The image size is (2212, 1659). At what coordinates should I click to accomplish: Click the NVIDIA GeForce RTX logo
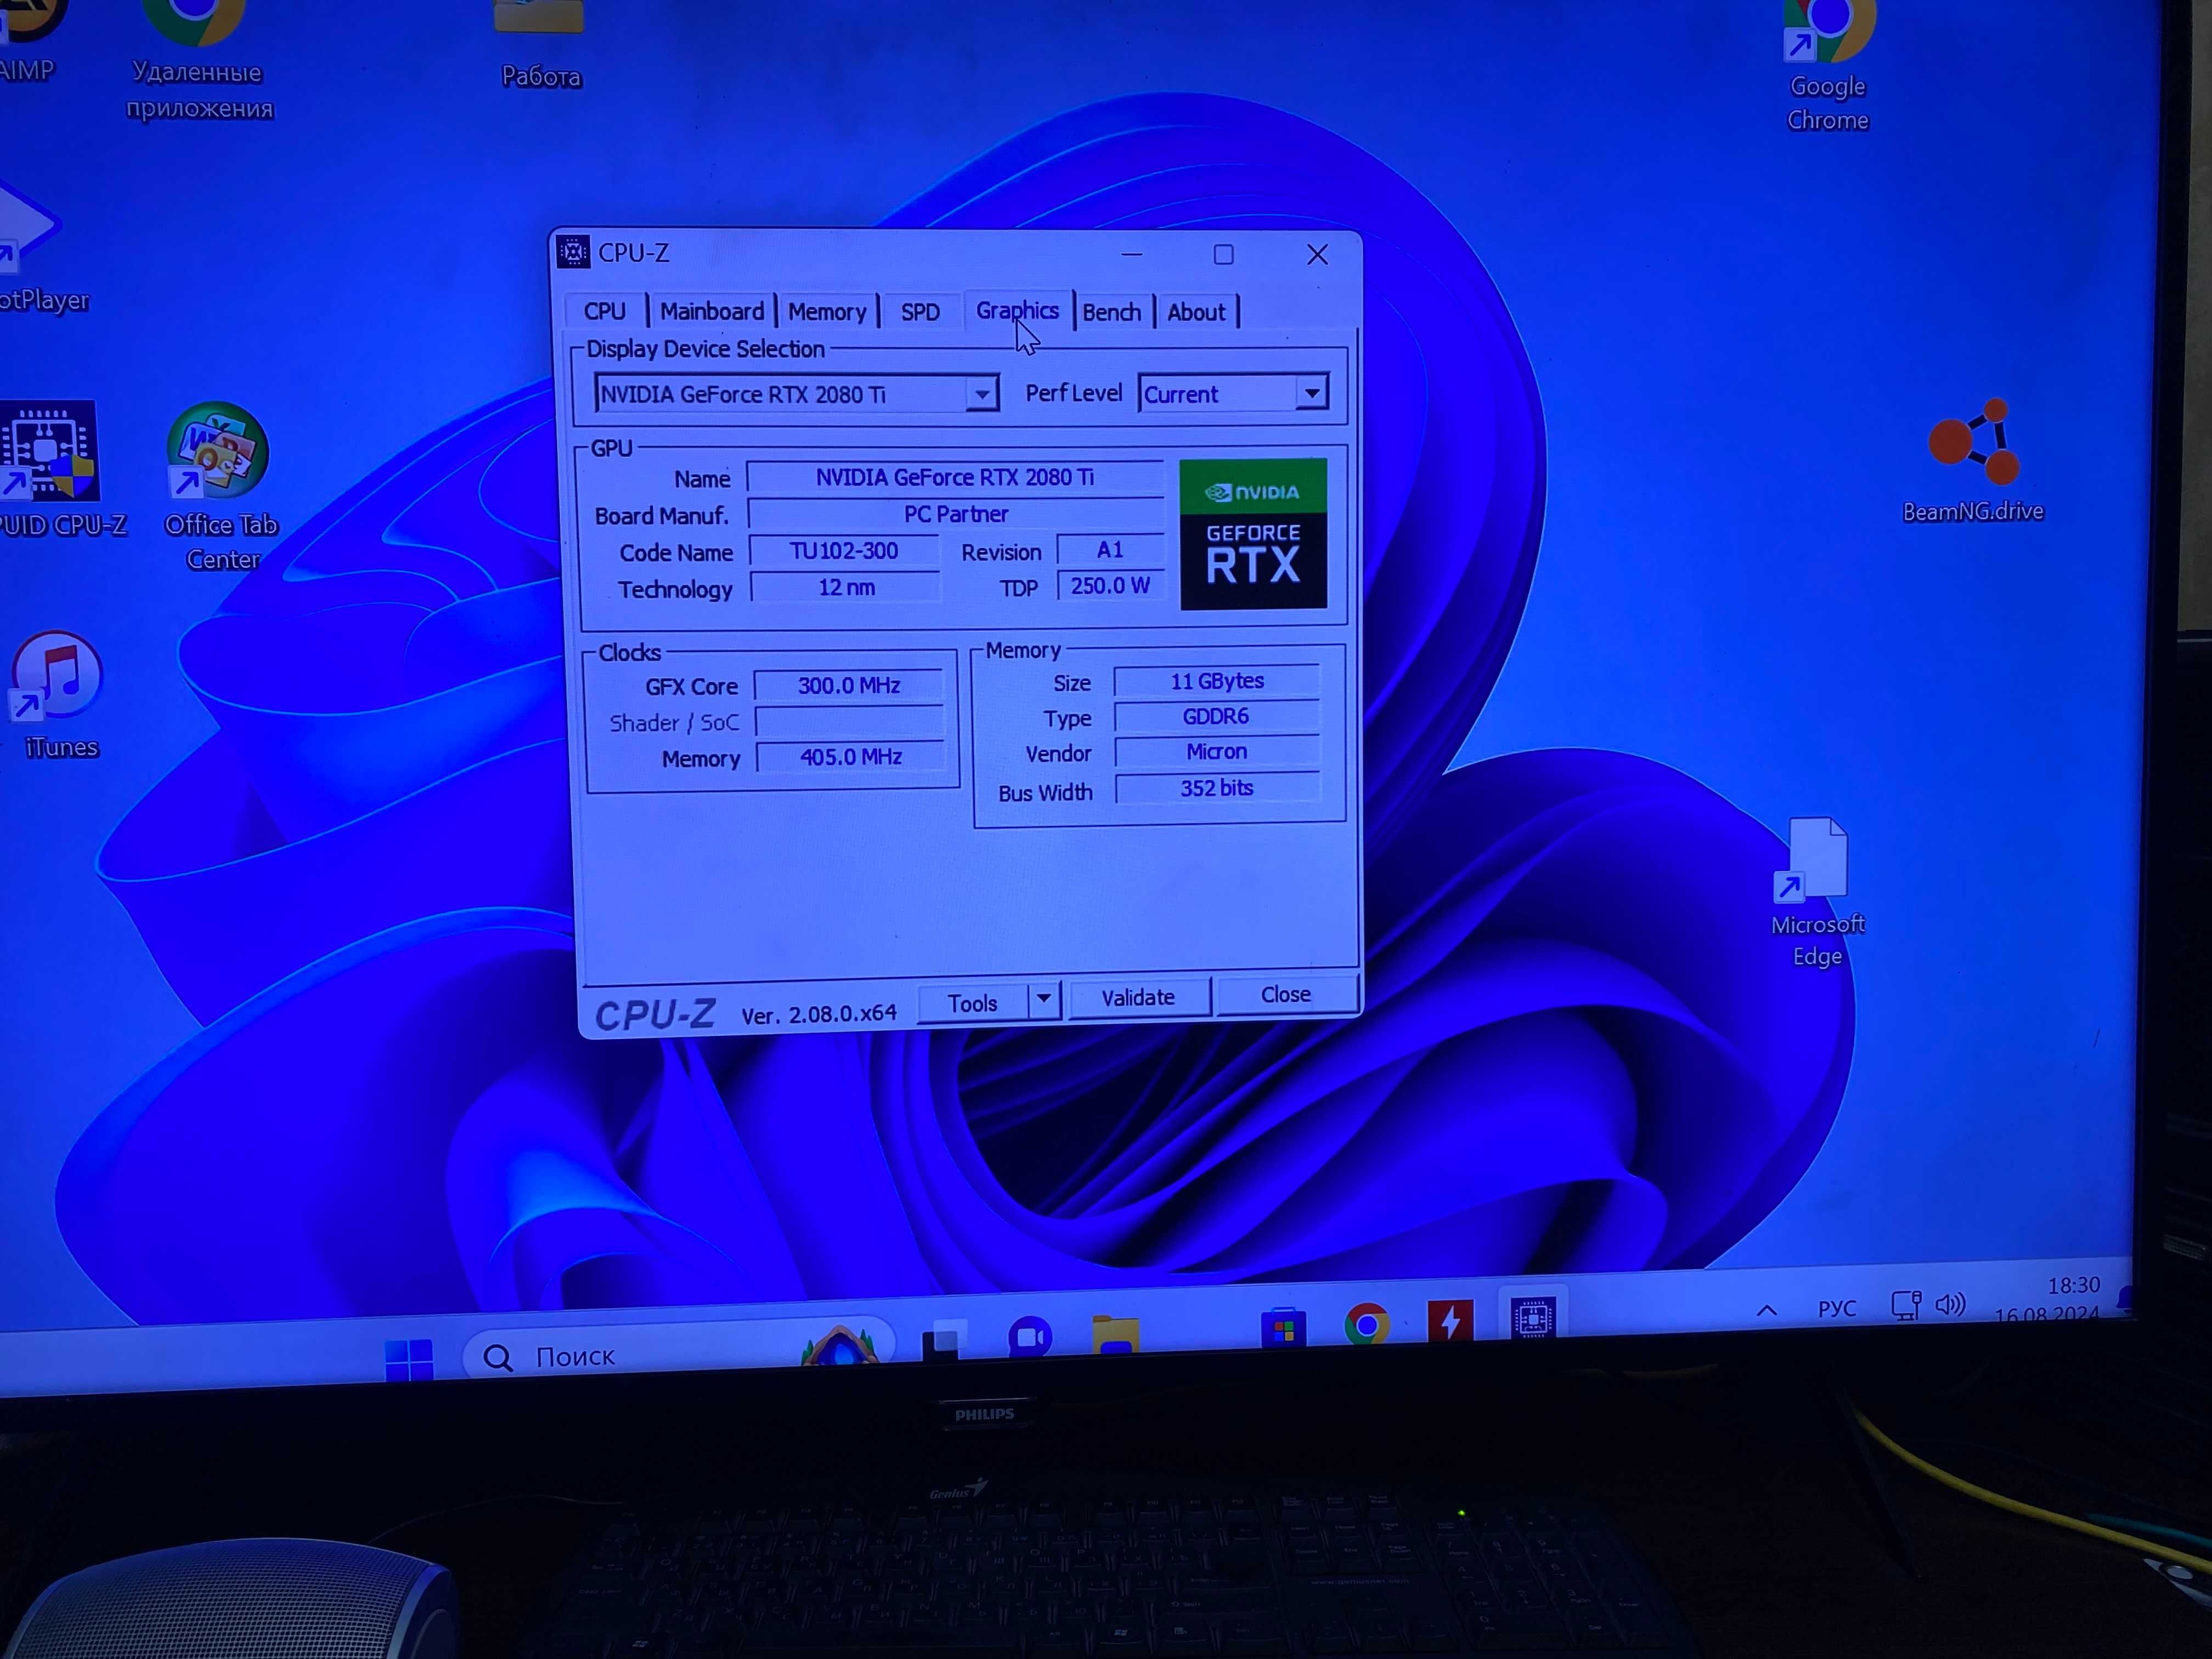pos(1253,534)
